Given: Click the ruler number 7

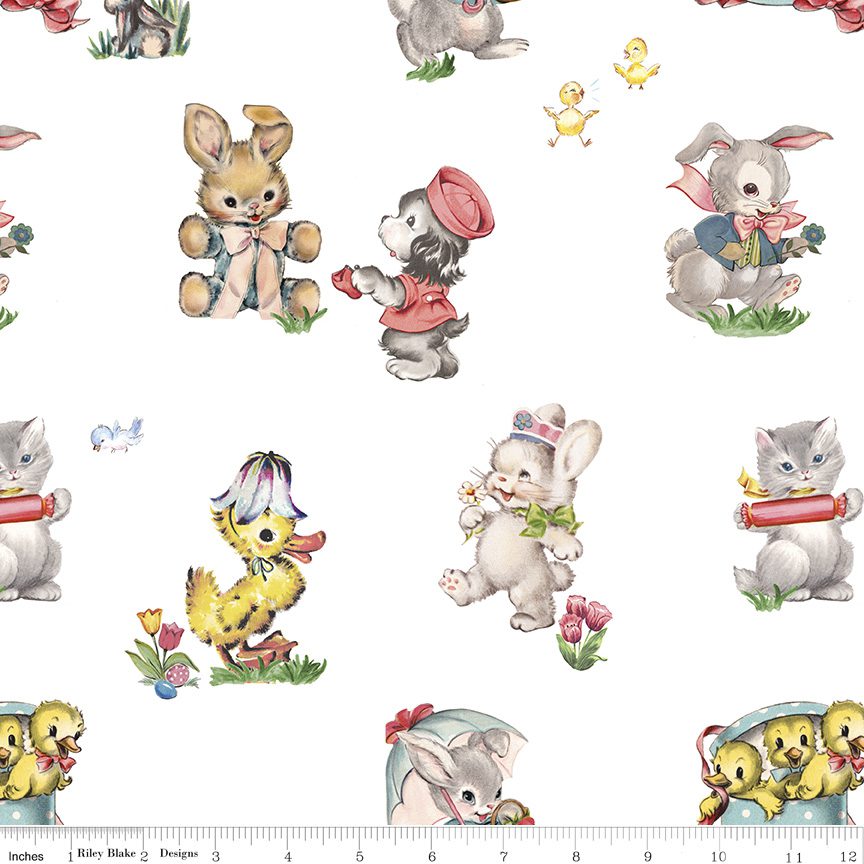Looking at the screenshot, I should click(503, 856).
